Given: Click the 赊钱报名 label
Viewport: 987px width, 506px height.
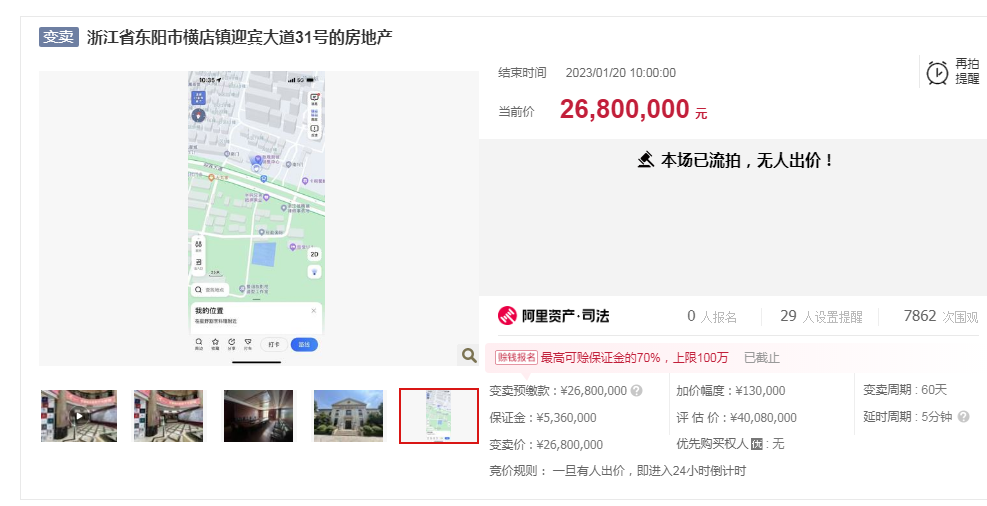Looking at the screenshot, I should click(516, 358).
